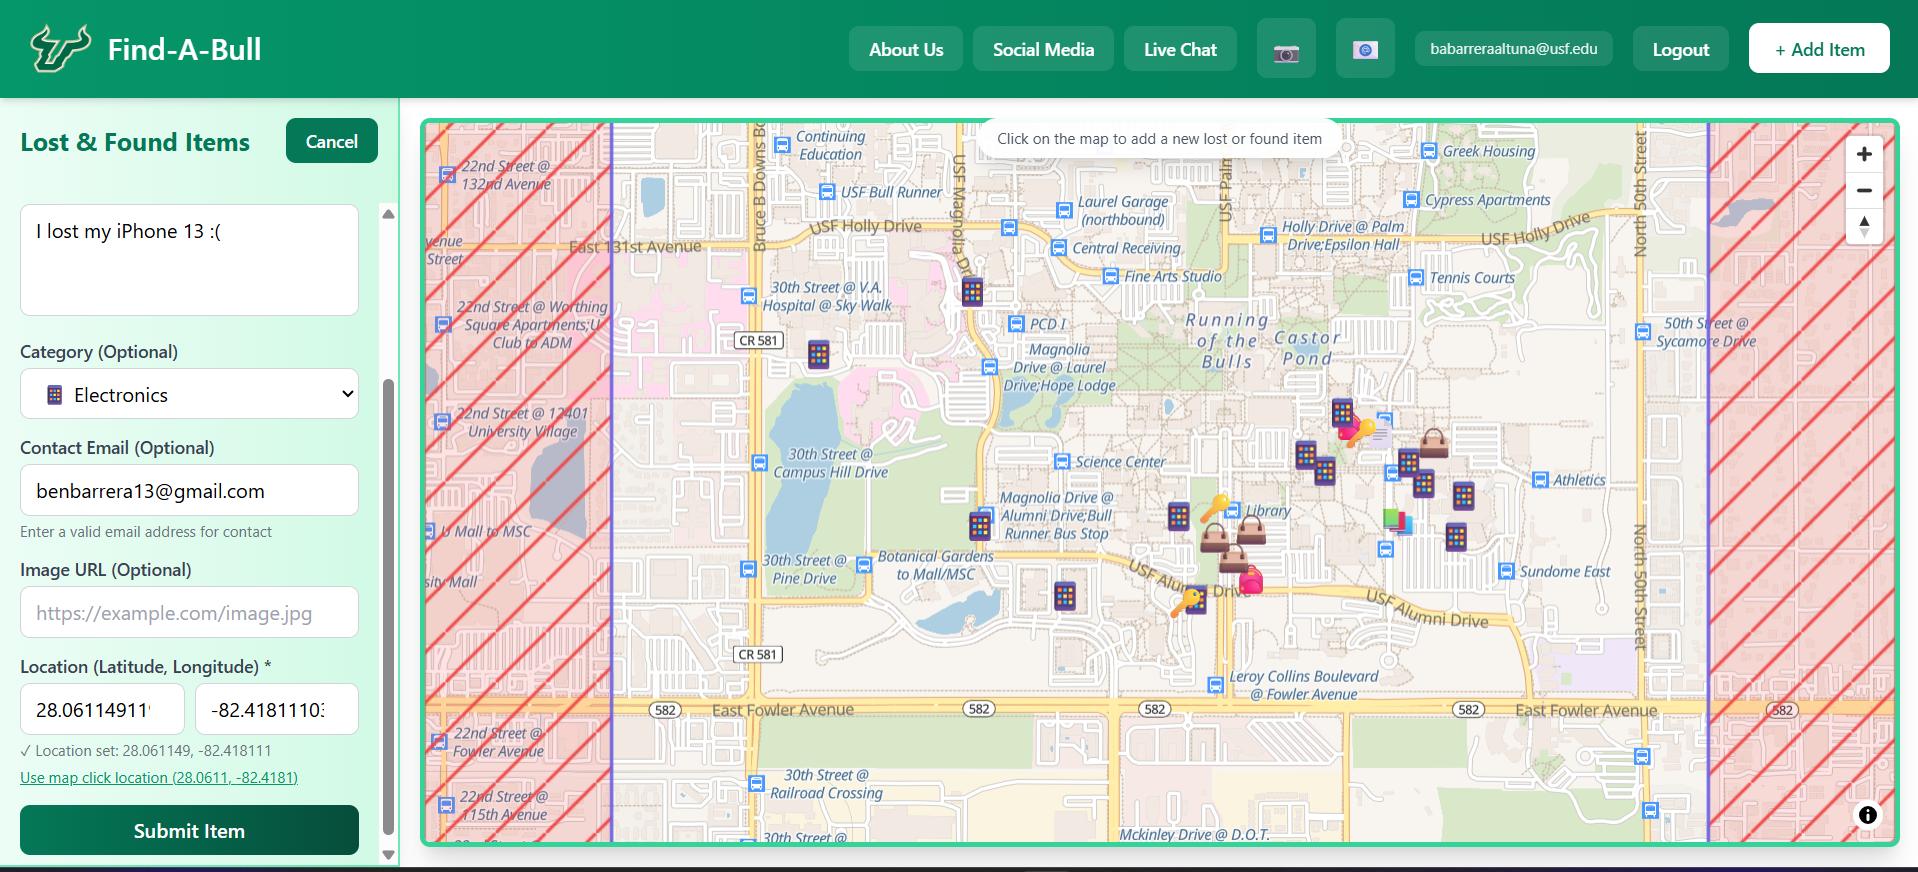The width and height of the screenshot is (1918, 872).
Task: Click the Find-A-Bull title
Action: pos(184,49)
